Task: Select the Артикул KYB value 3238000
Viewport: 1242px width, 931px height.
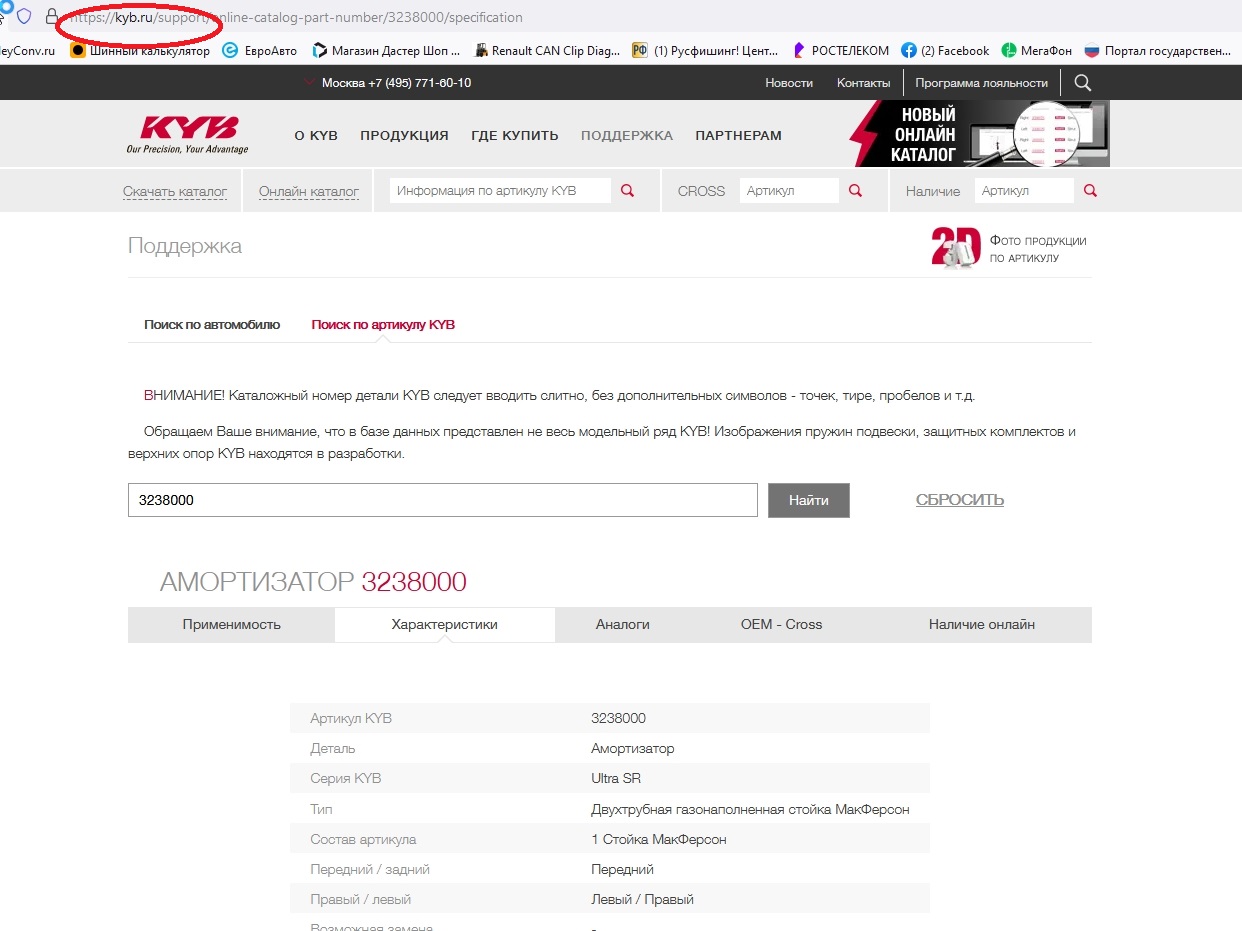Action: (619, 718)
